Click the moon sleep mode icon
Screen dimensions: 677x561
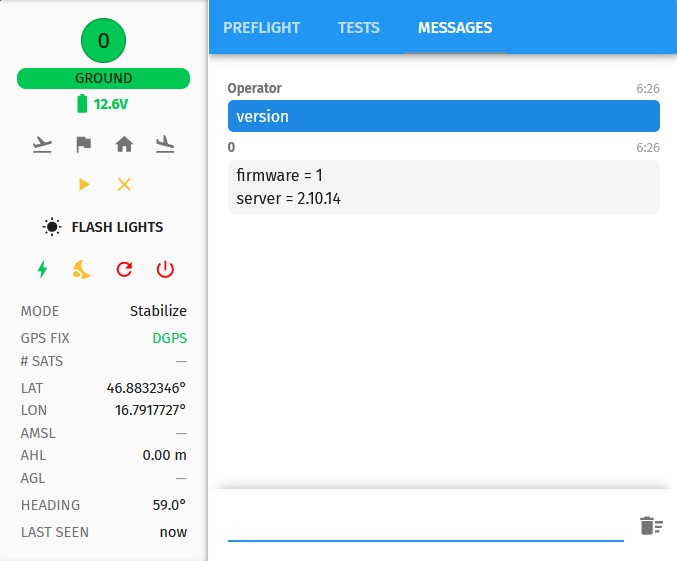pyautogui.click(x=81, y=269)
